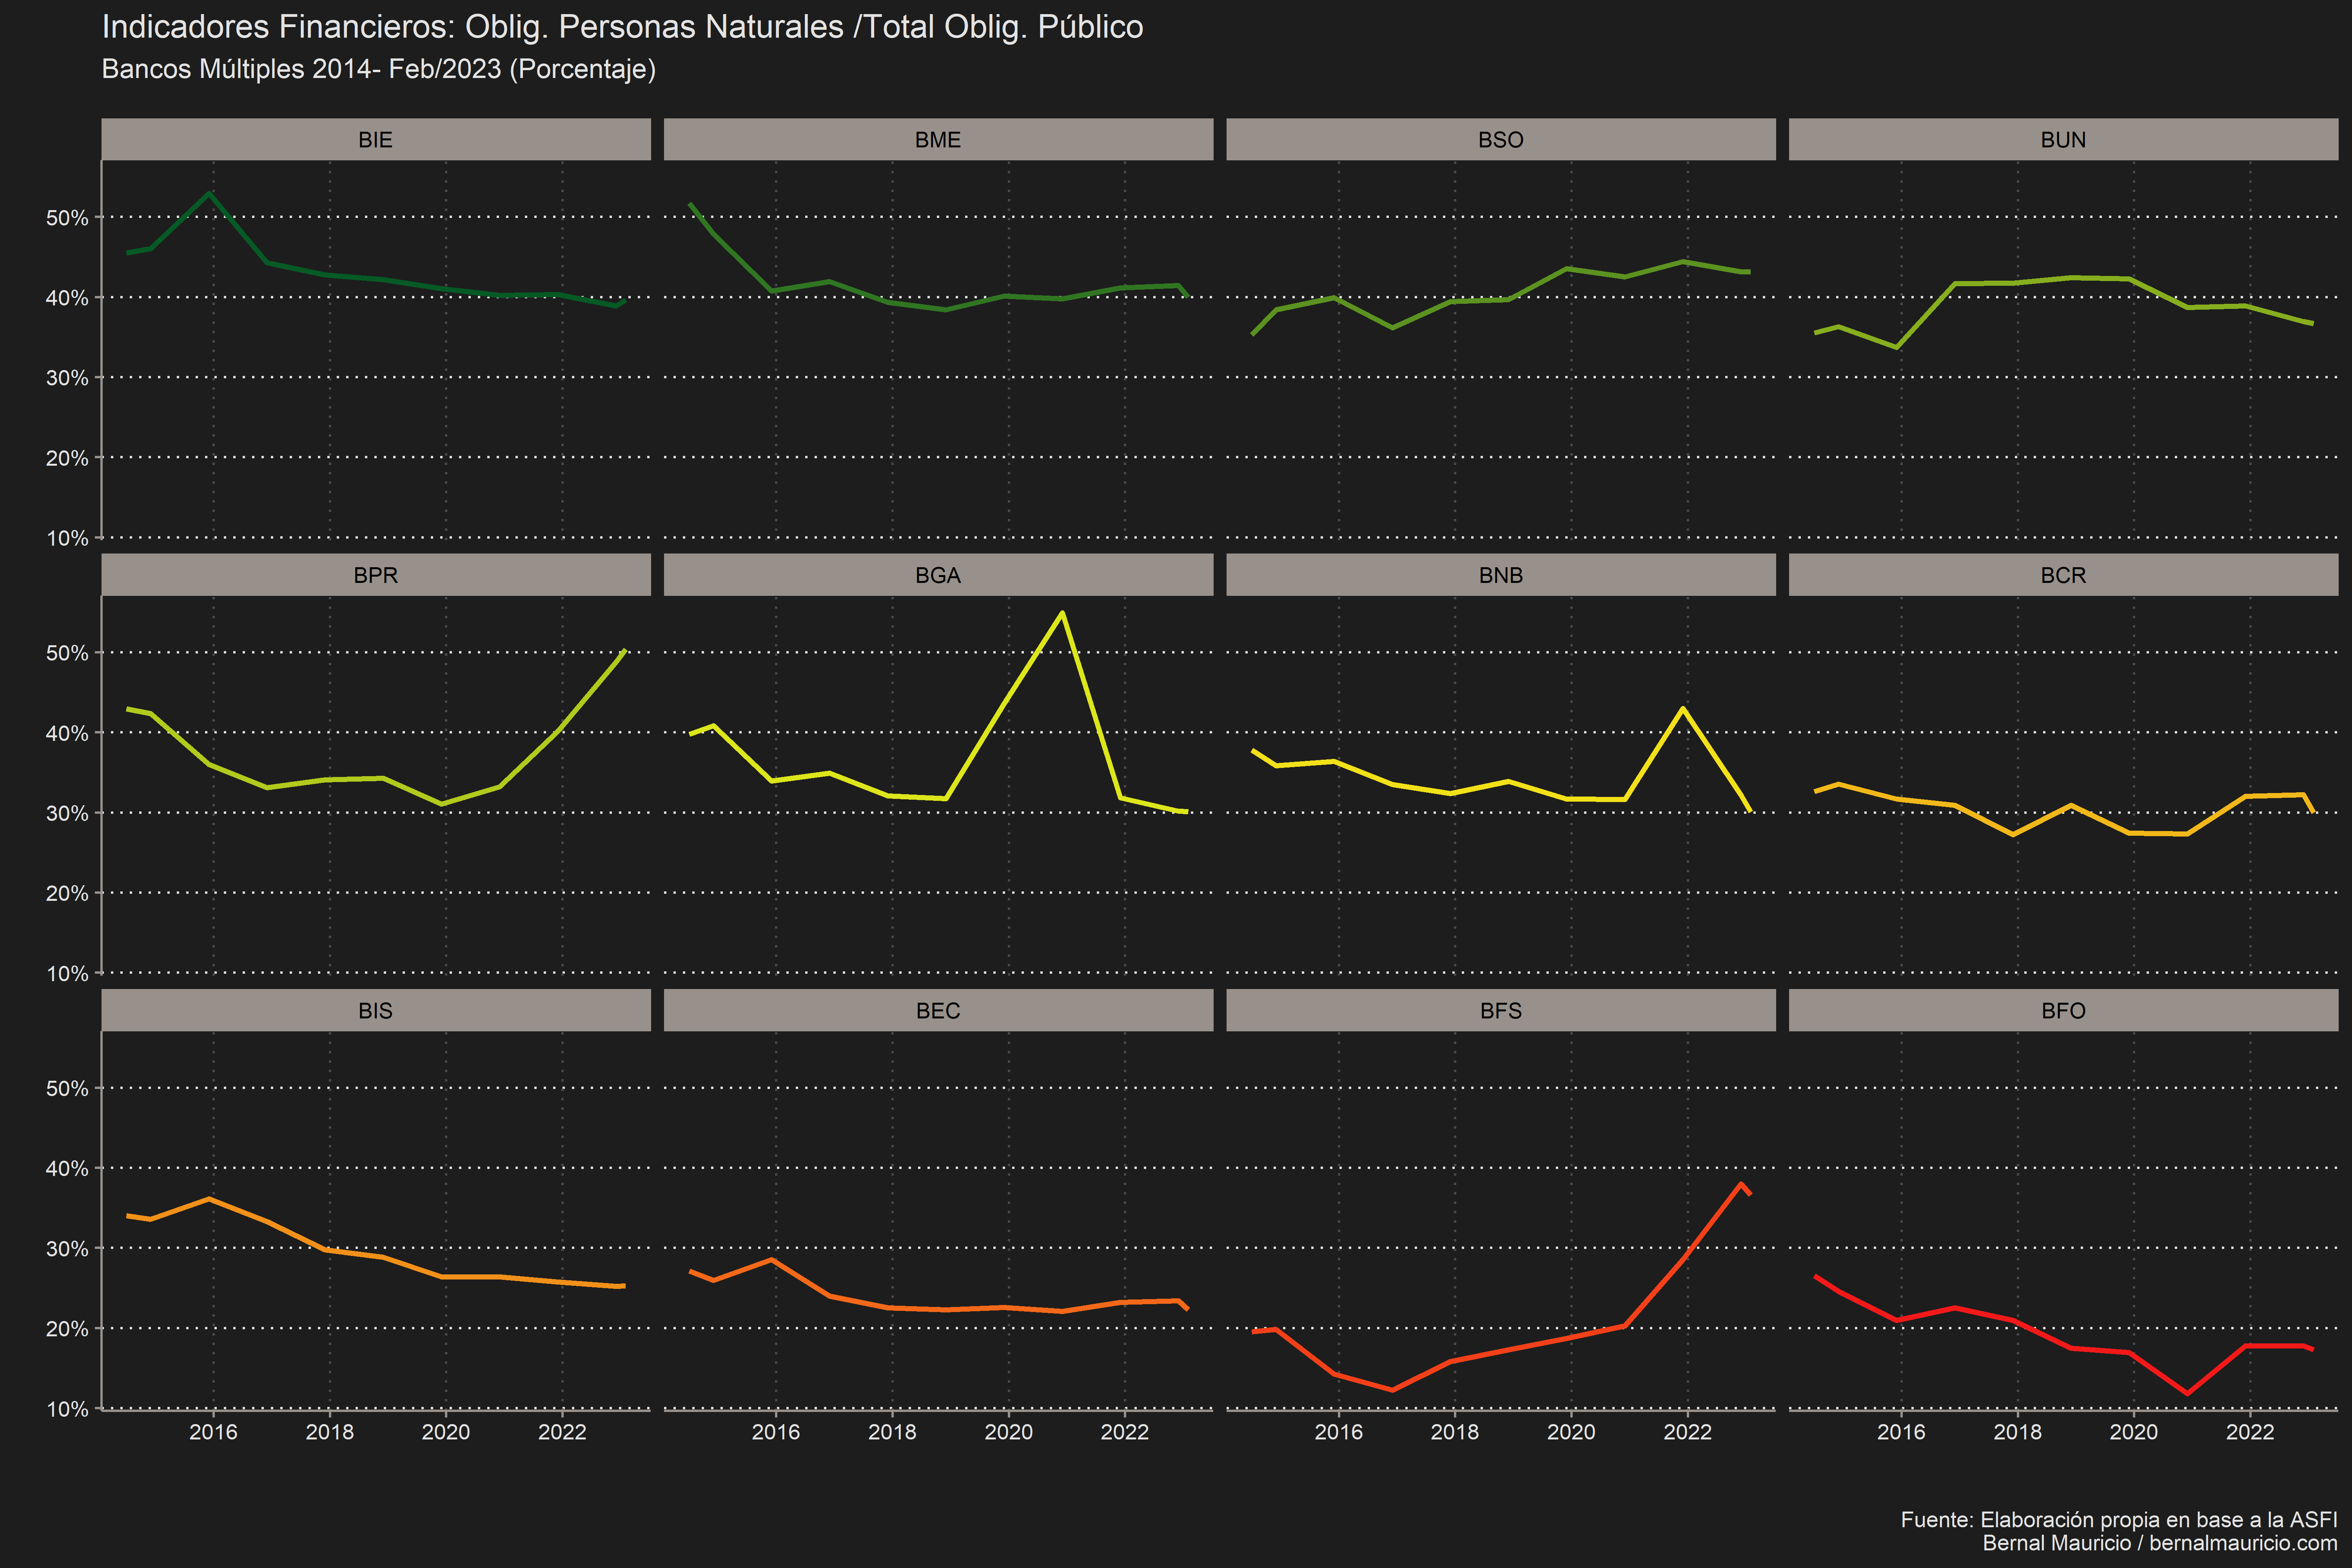Click the BFS line peak near 2023
2352x1568 pixels.
click(x=1741, y=1184)
